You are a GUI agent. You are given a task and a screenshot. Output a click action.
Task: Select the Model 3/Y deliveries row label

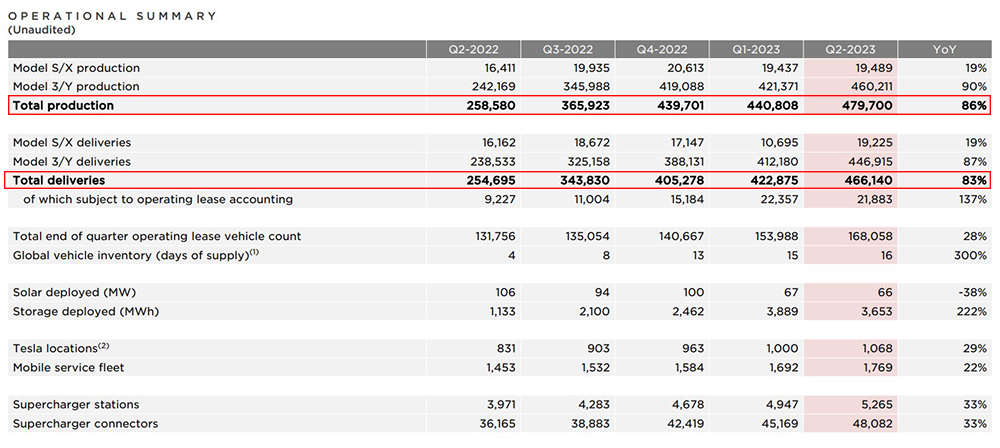[71, 161]
